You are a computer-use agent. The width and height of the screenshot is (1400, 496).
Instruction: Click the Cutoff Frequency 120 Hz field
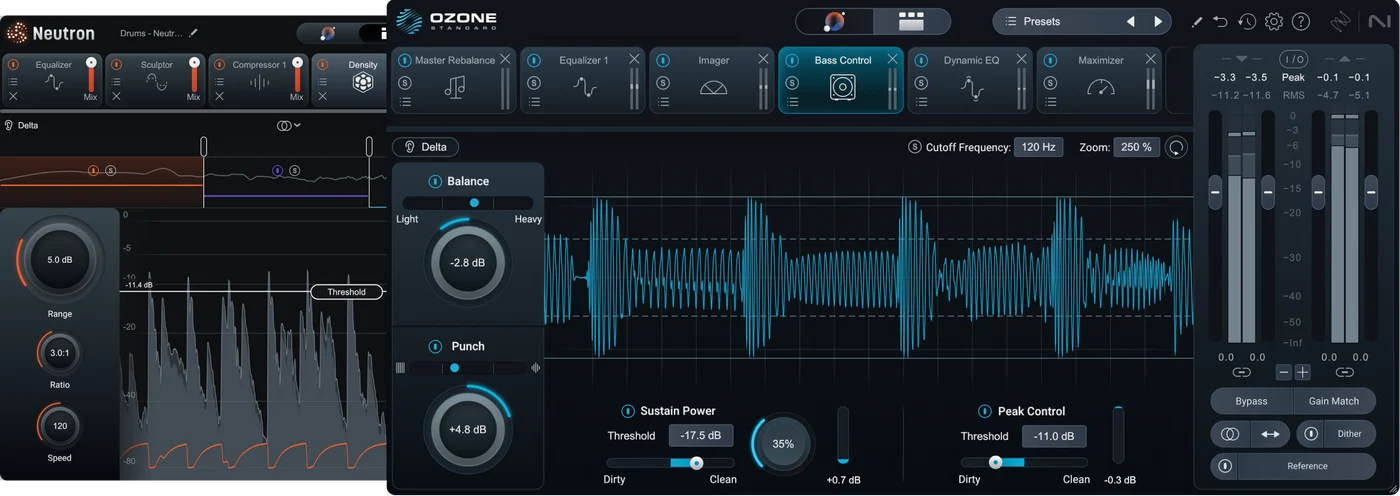click(x=1039, y=147)
